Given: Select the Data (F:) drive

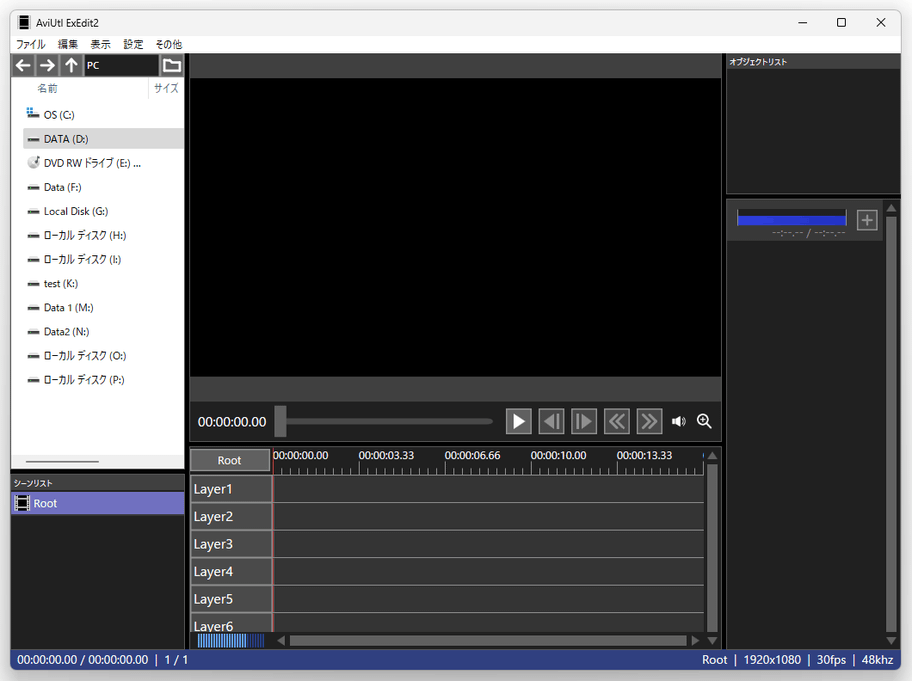Looking at the screenshot, I should pyautogui.click(x=103, y=187).
